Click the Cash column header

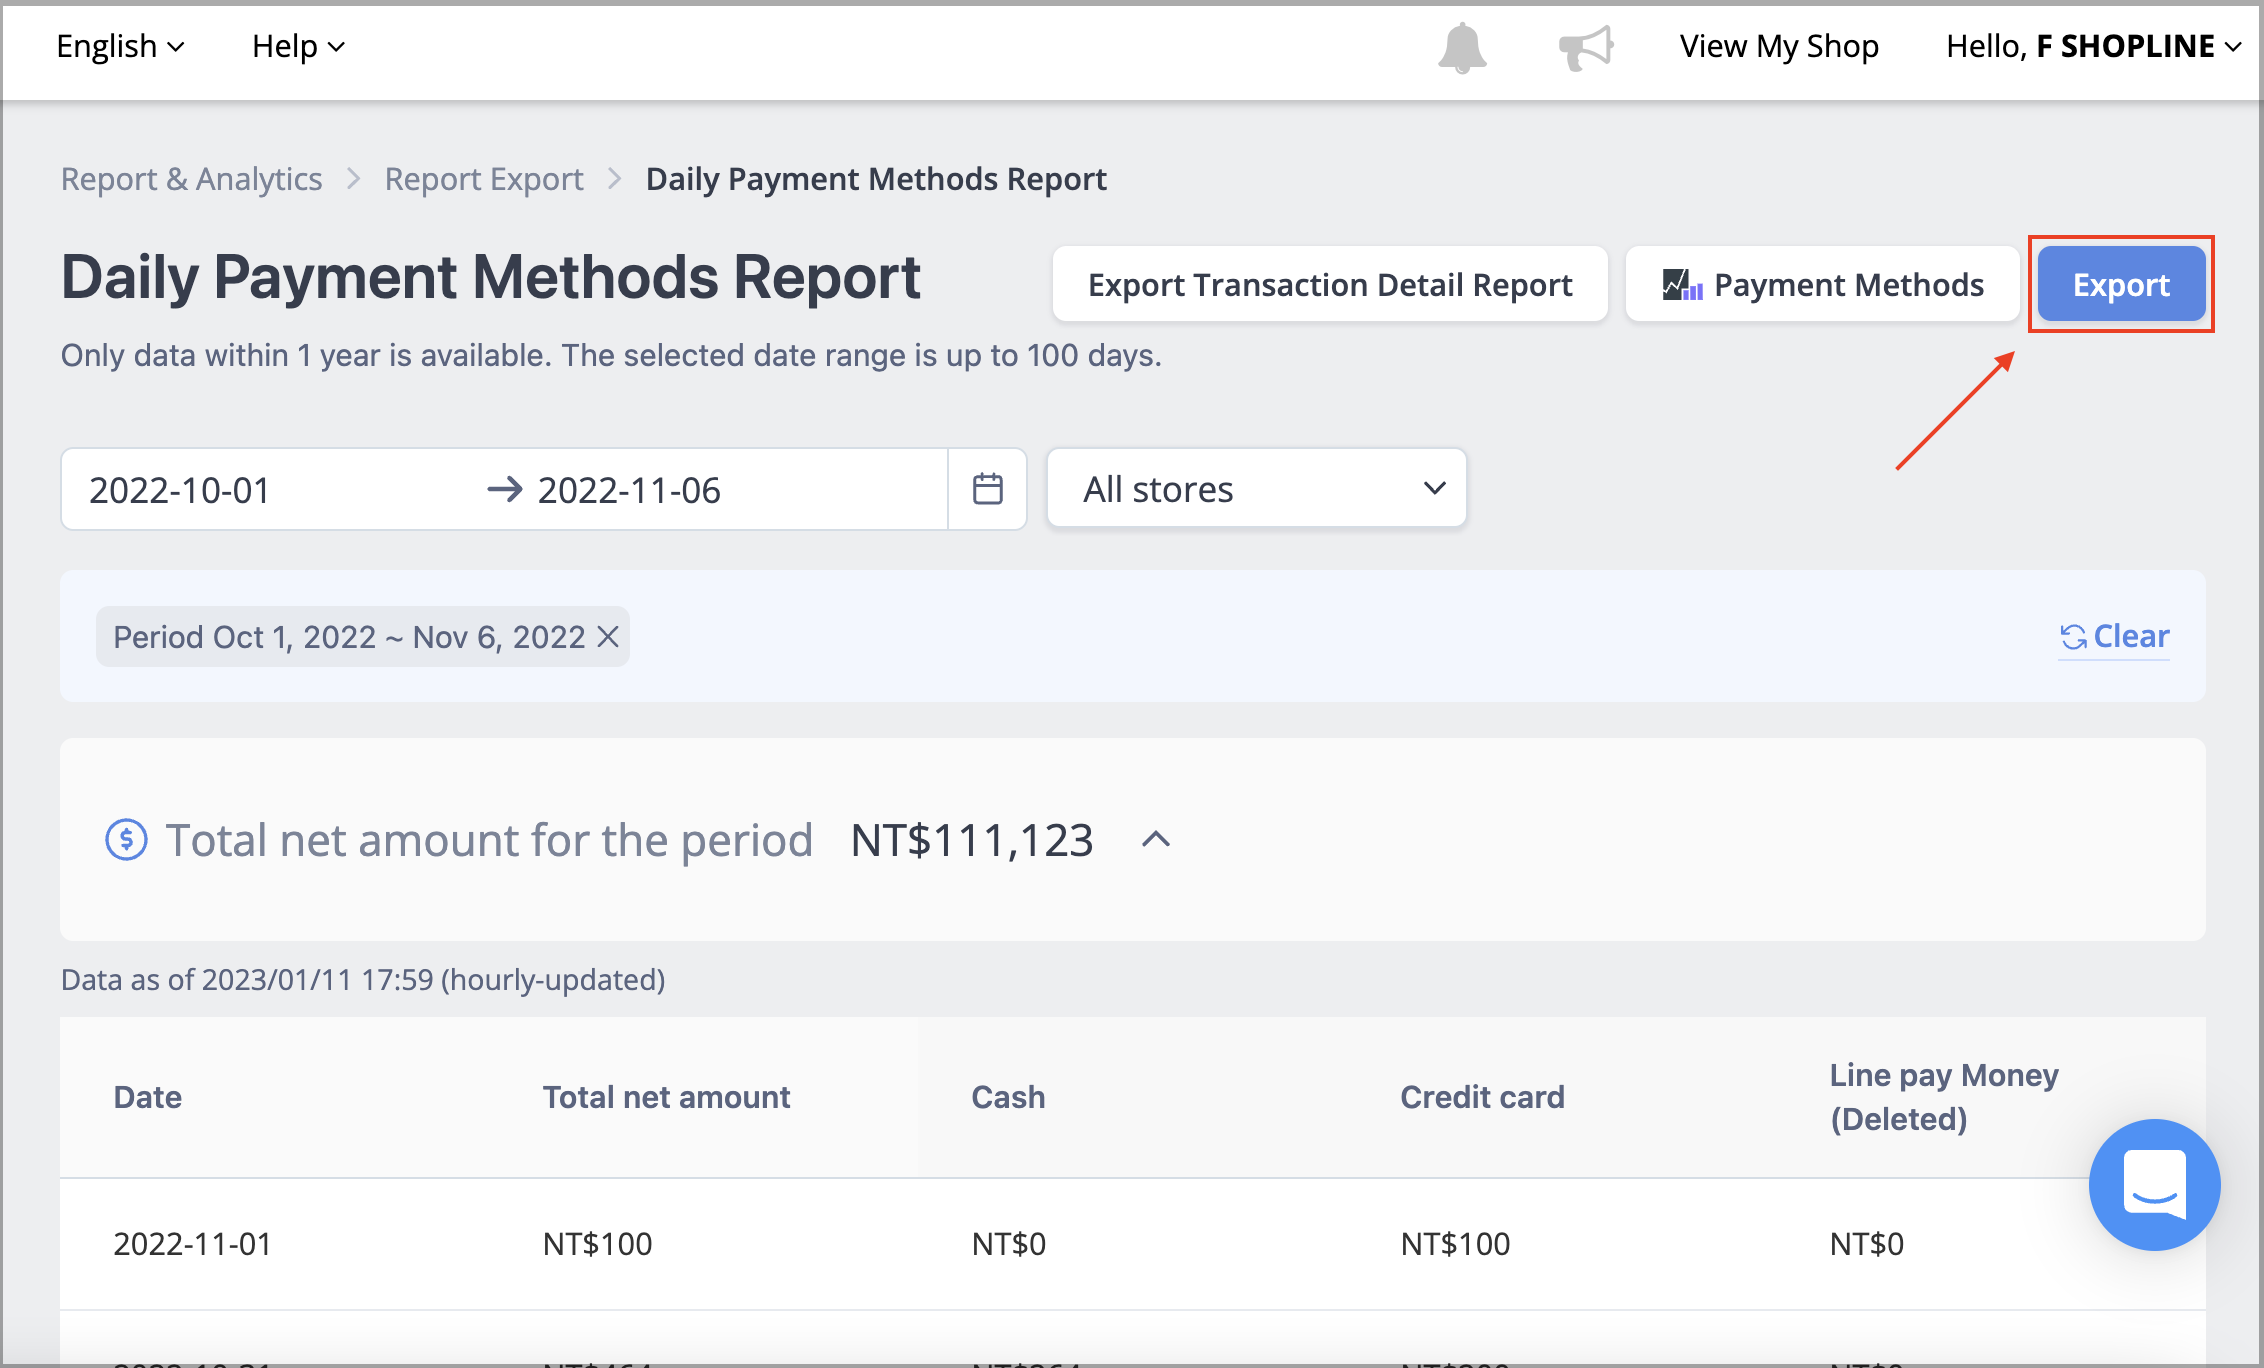1008,1097
